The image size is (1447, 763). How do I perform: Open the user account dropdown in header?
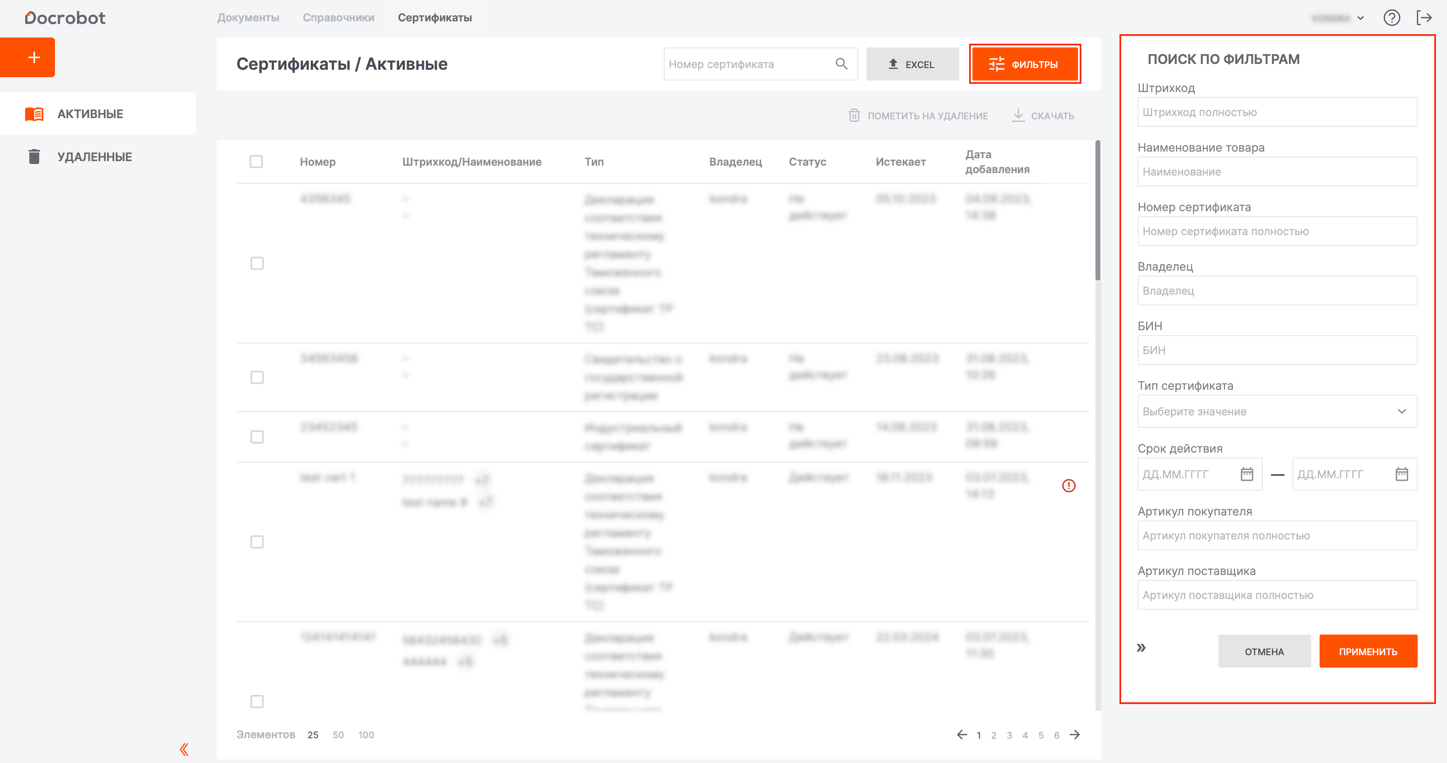click(x=1338, y=18)
